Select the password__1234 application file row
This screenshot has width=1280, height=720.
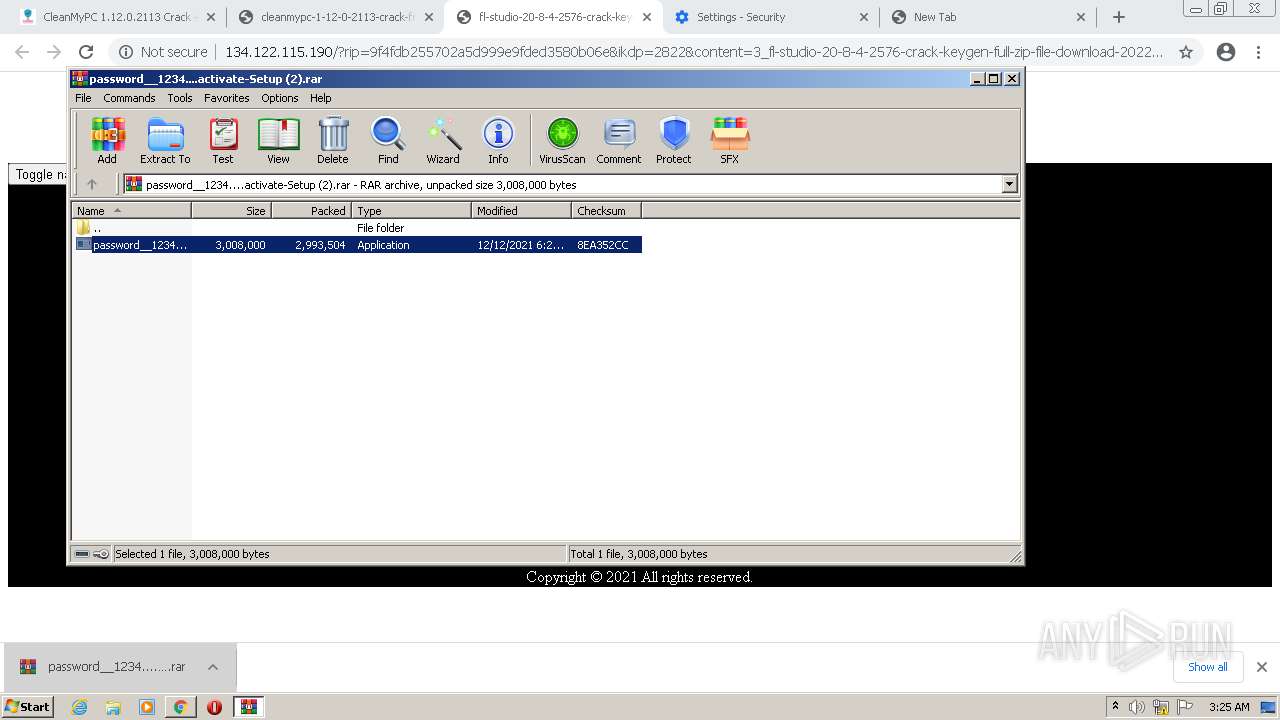(357, 245)
